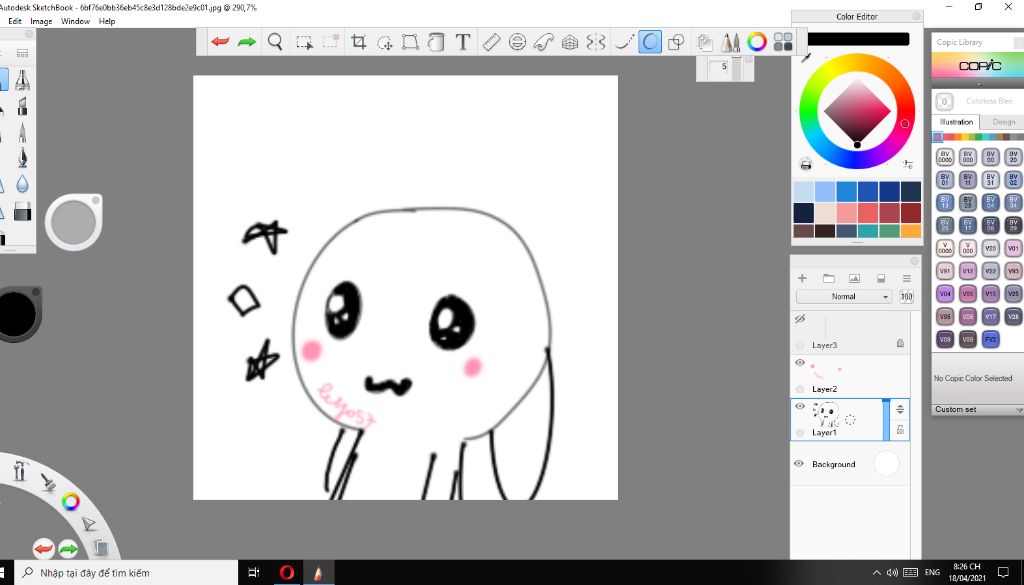
Task: Open the Opera browser from taskbar
Action: tap(287, 572)
